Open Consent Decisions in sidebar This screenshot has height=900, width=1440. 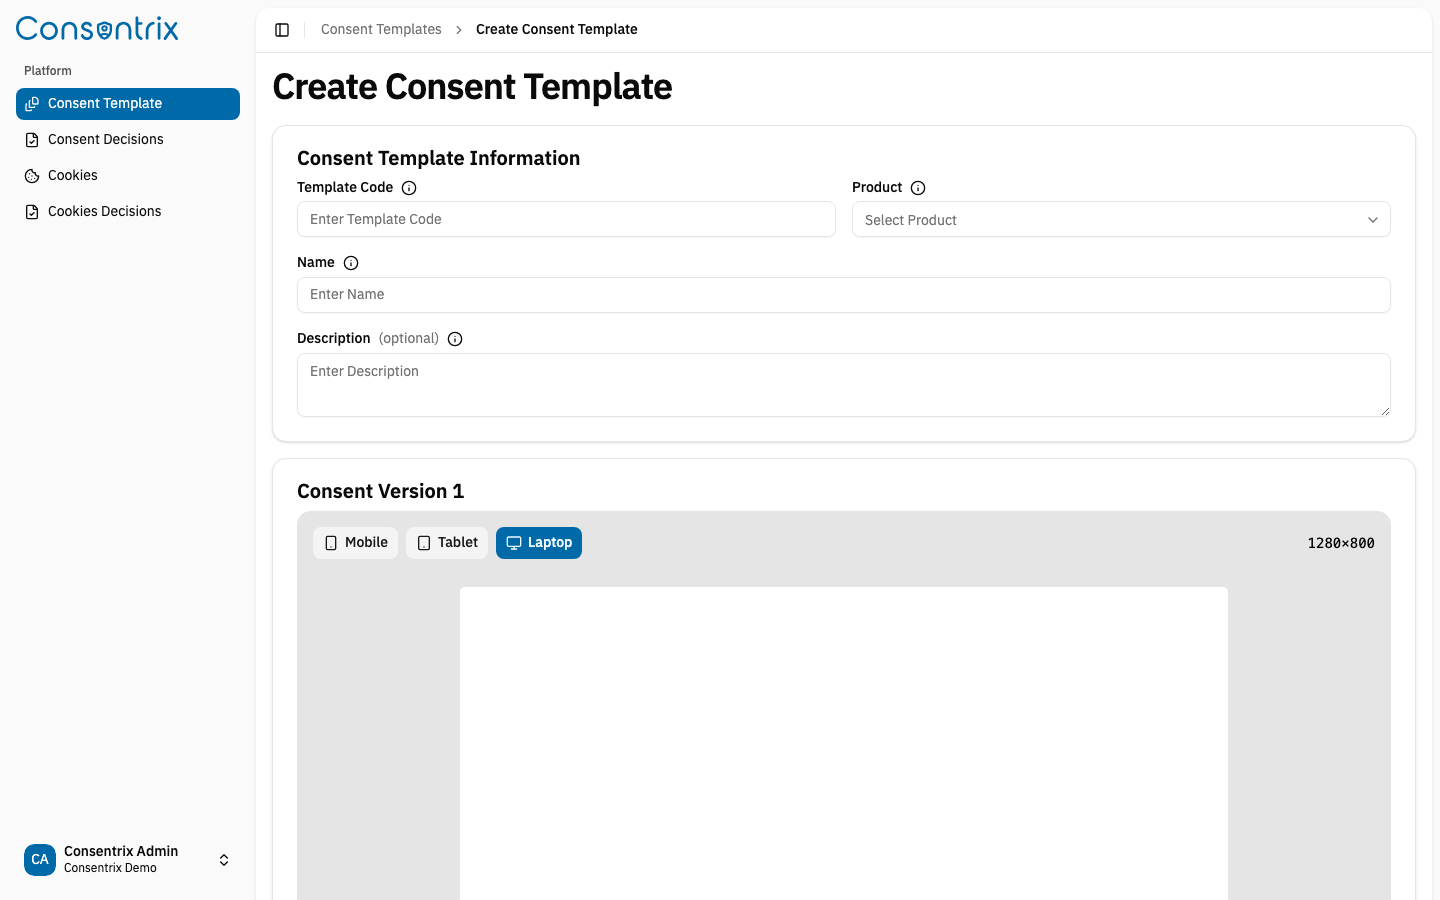[128, 140]
